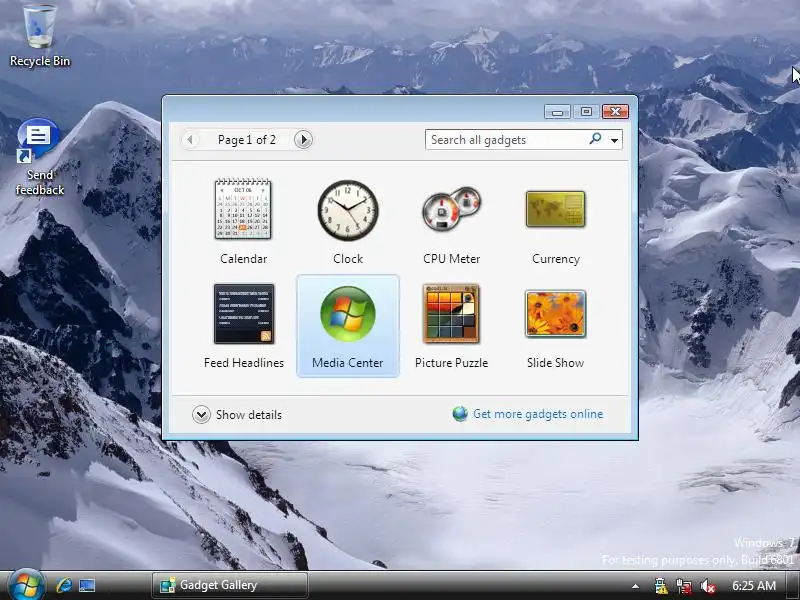Open the Send feedback desktop shortcut
The width and height of the screenshot is (800, 600).
(x=40, y=157)
